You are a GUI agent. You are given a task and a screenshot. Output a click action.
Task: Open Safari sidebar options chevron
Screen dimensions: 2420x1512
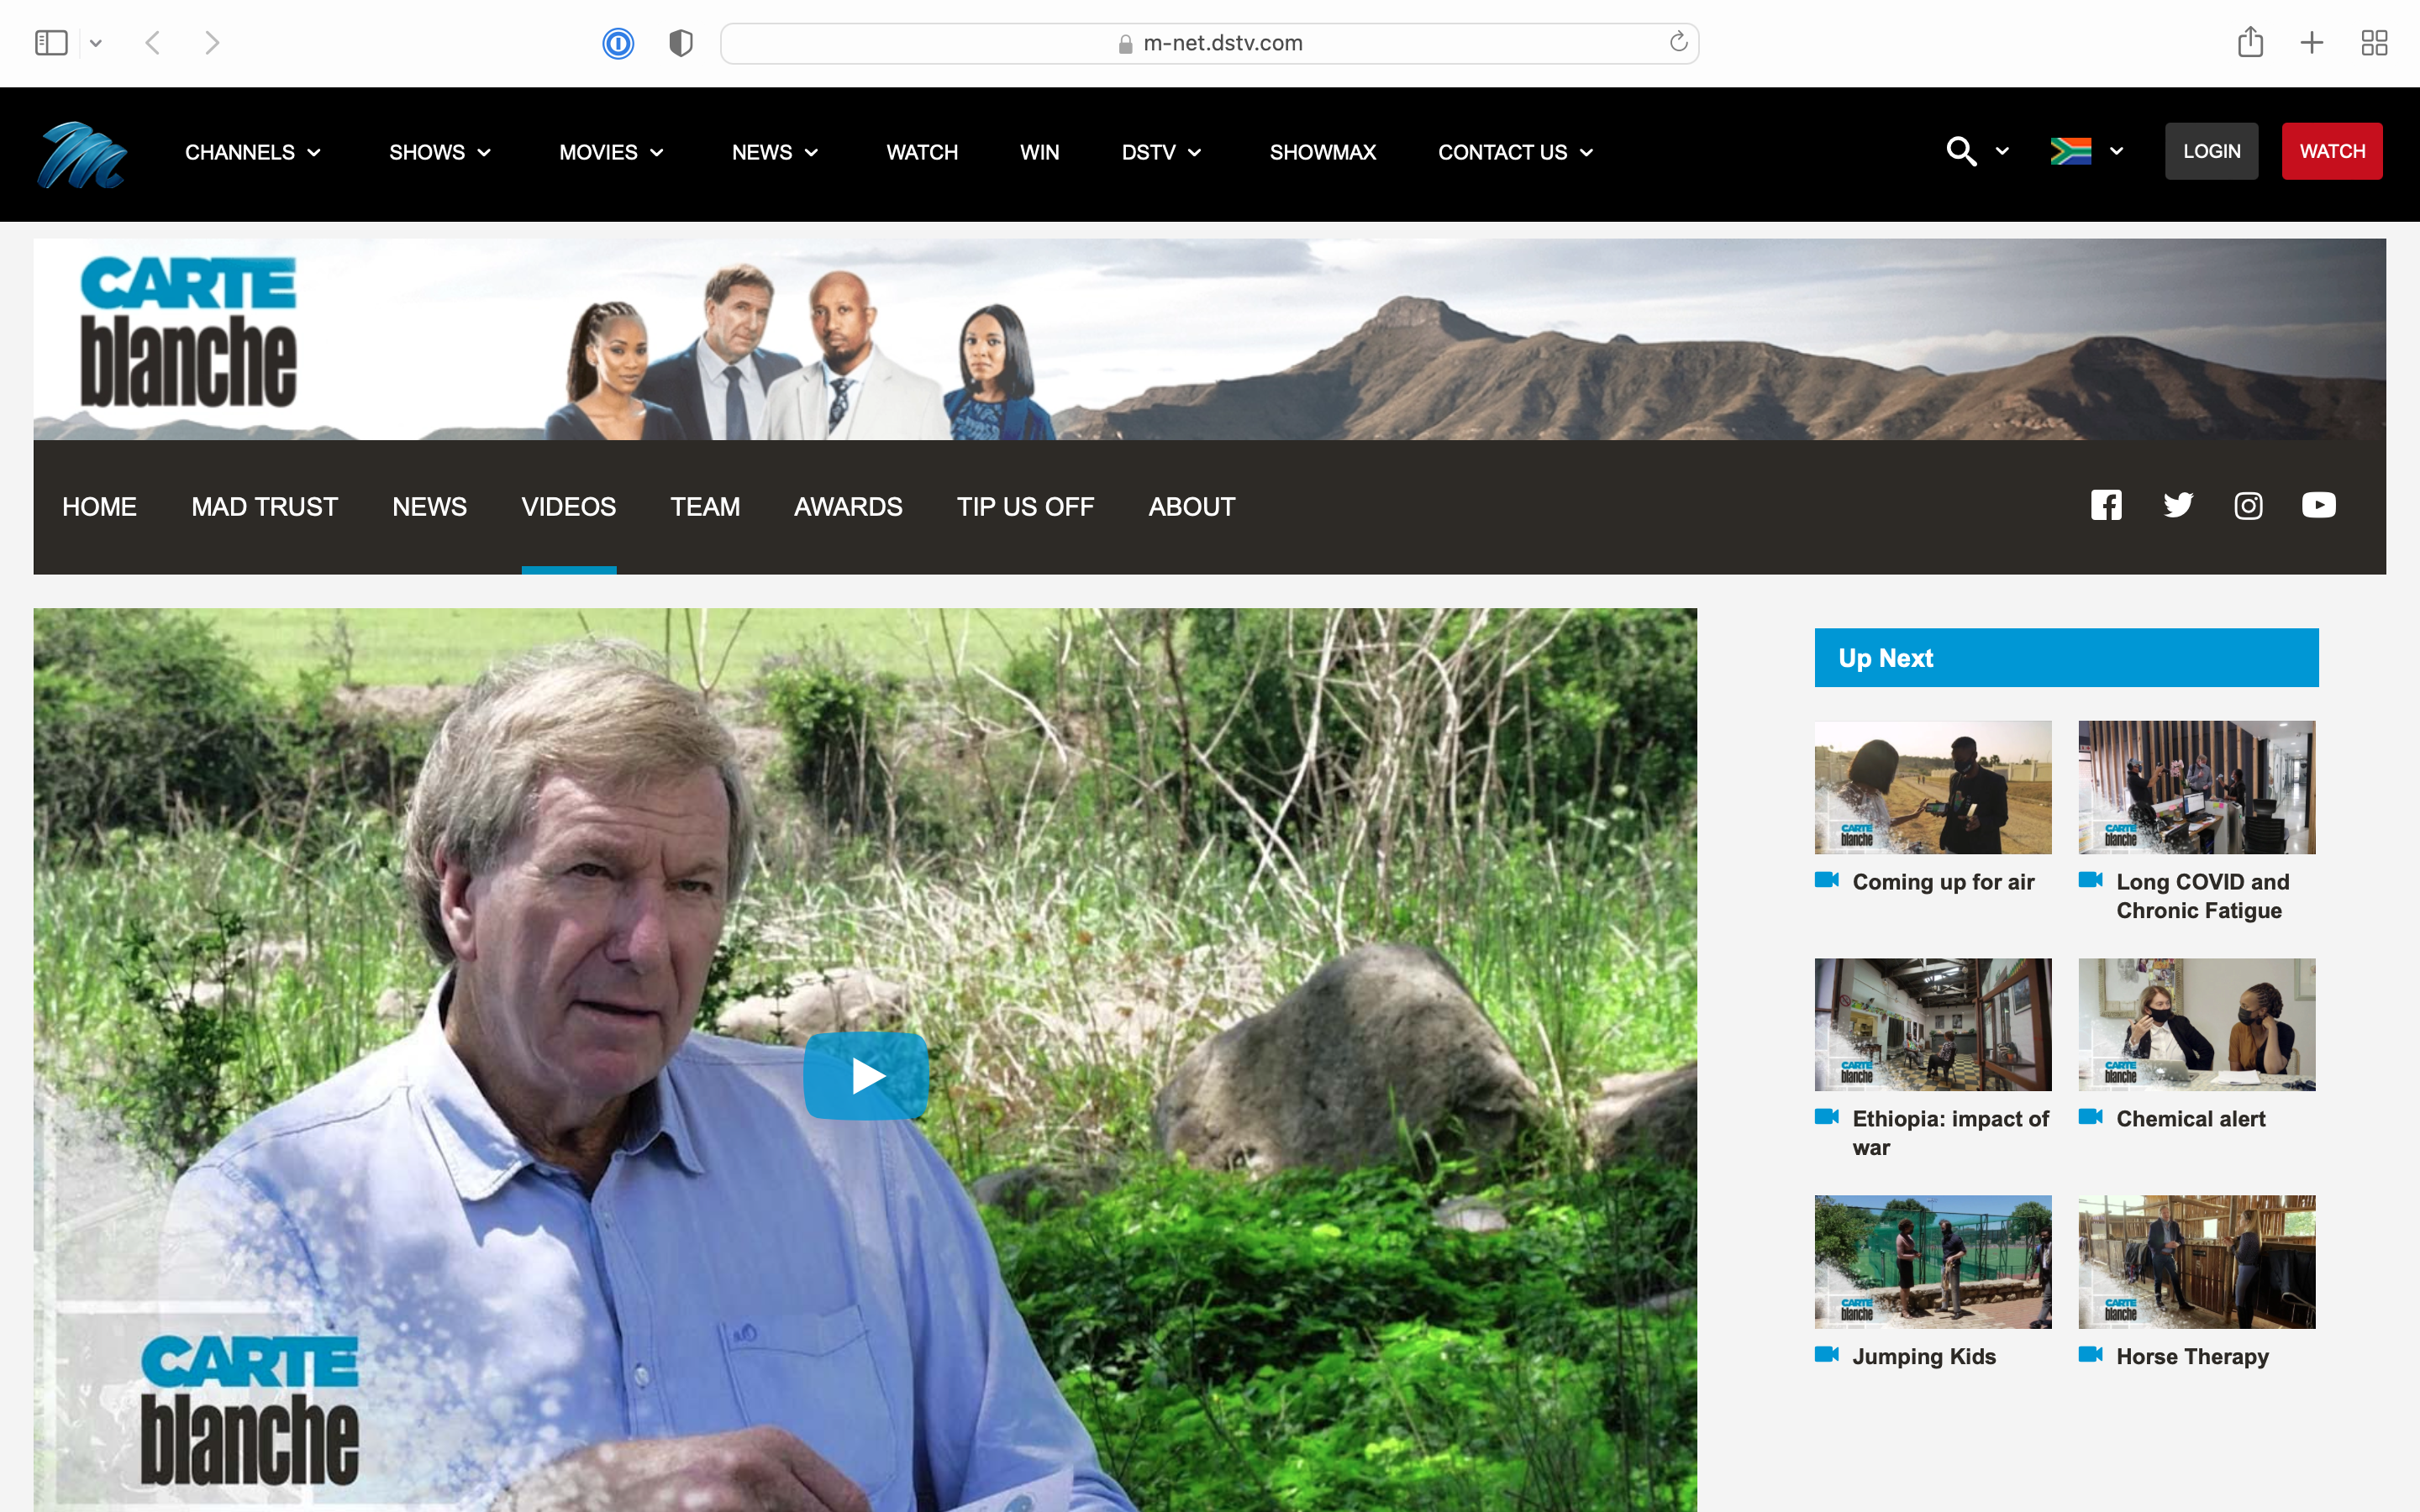[x=96, y=43]
